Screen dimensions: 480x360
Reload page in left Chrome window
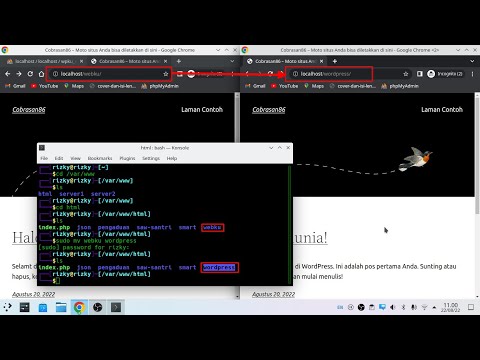coord(30,74)
